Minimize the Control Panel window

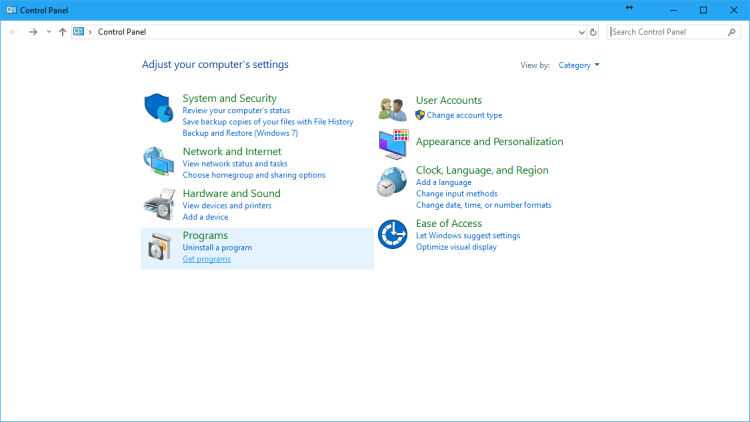pos(673,10)
